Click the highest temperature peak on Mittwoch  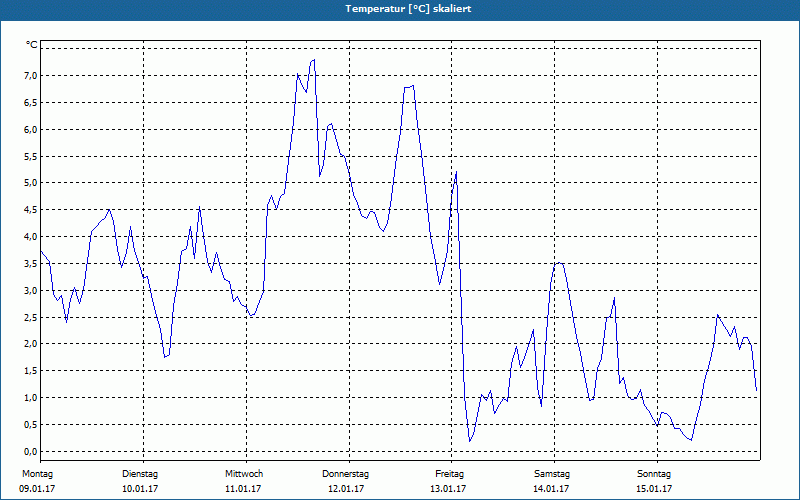(314, 60)
